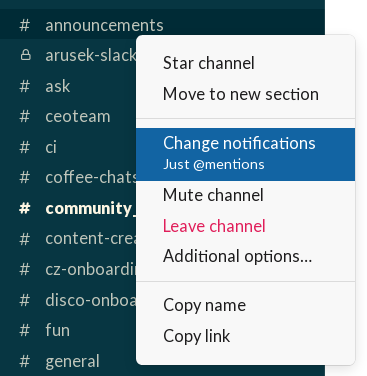Click hash icon next to general
Screen dimensions: 367x376
pyautogui.click(x=24, y=362)
